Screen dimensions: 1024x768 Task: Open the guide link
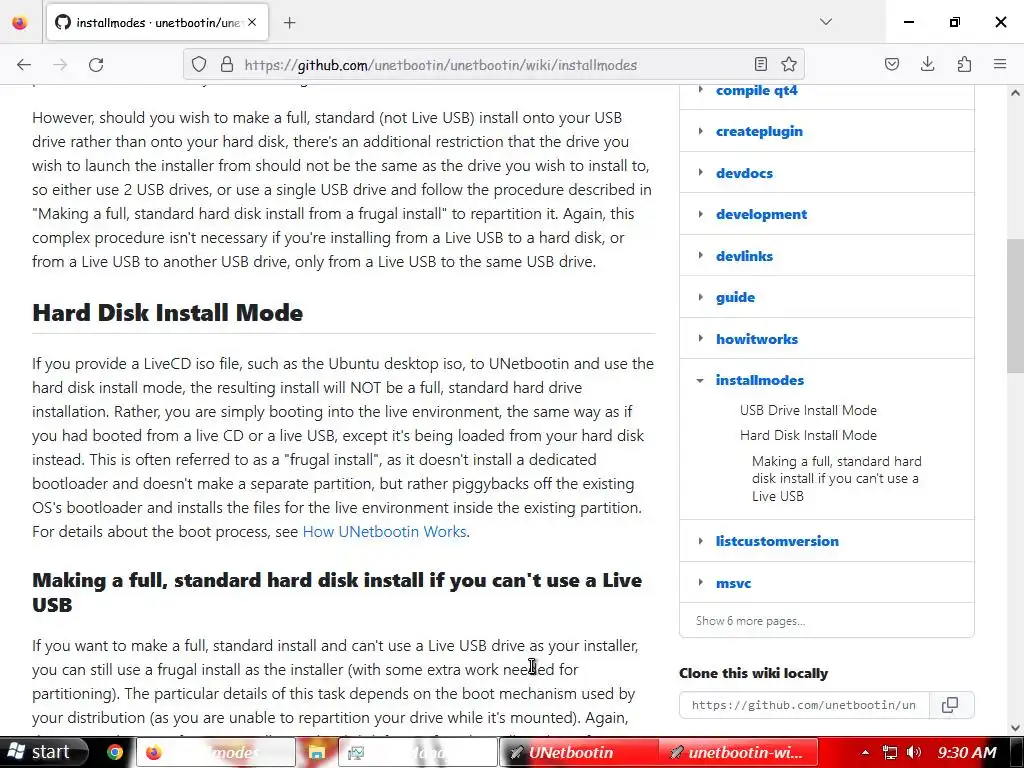coord(735,297)
